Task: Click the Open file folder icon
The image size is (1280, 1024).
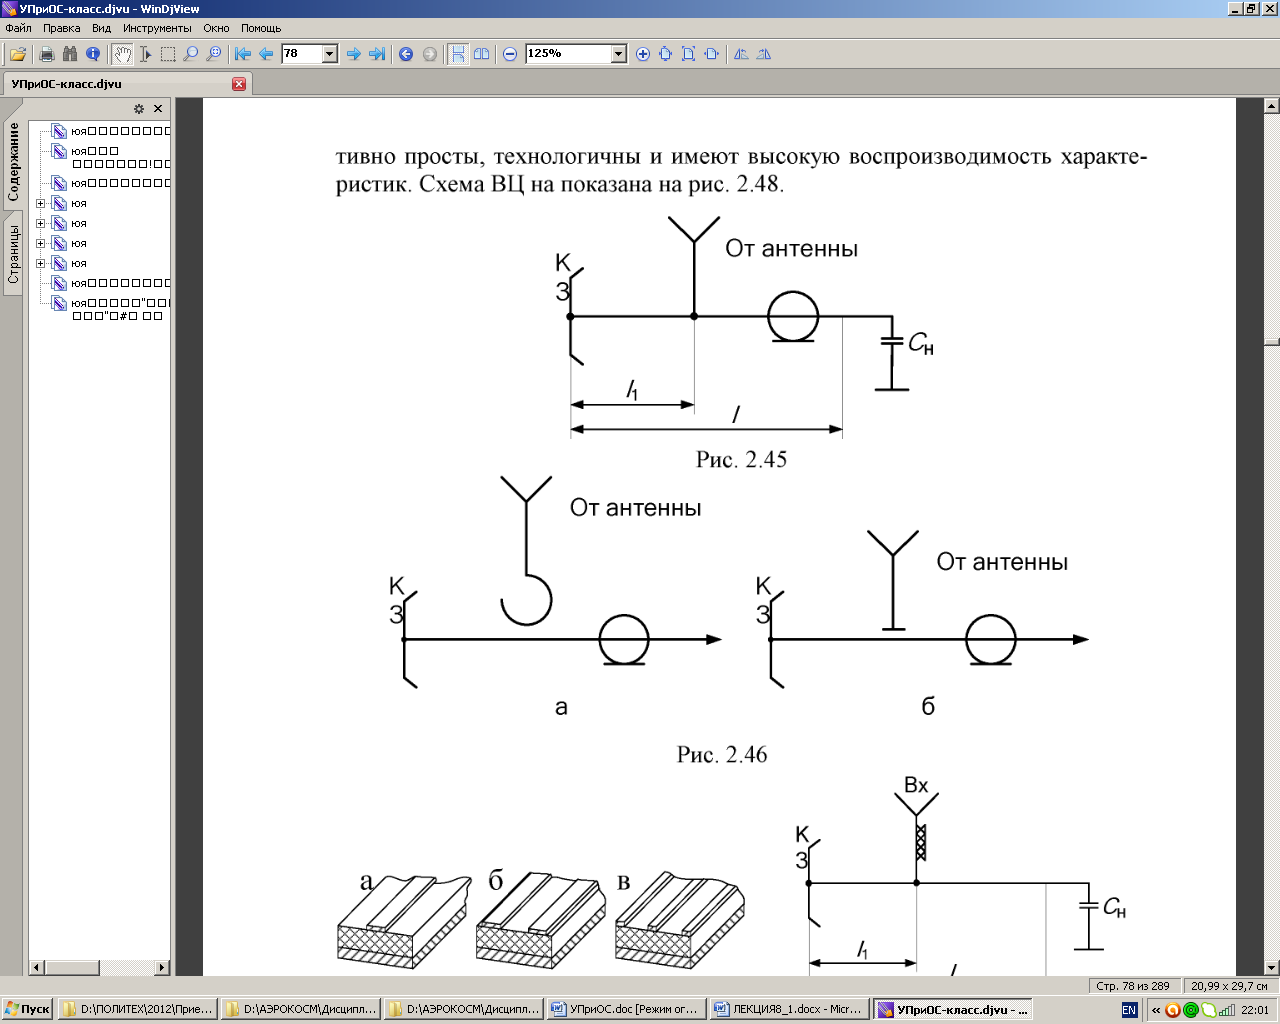Action: (x=18, y=54)
